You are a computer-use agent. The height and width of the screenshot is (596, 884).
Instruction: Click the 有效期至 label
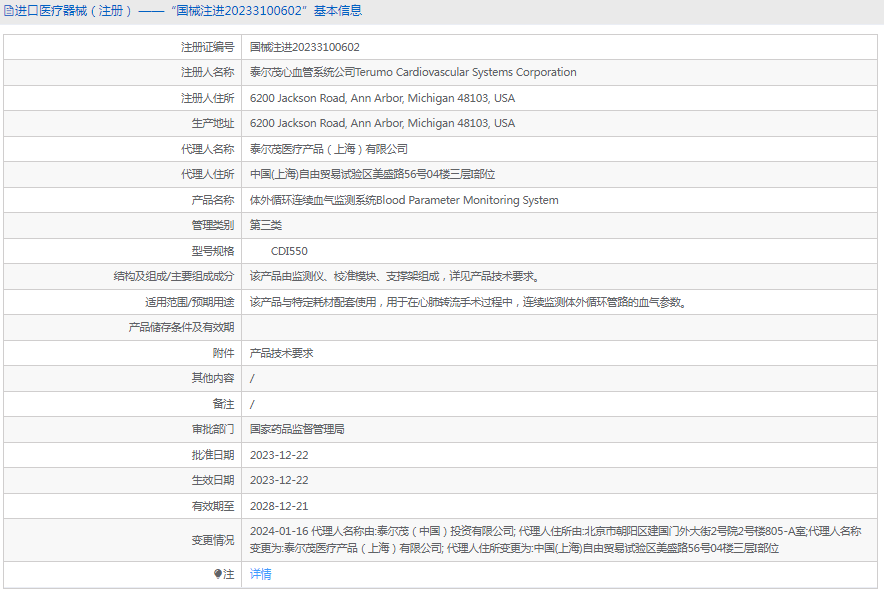click(213, 506)
